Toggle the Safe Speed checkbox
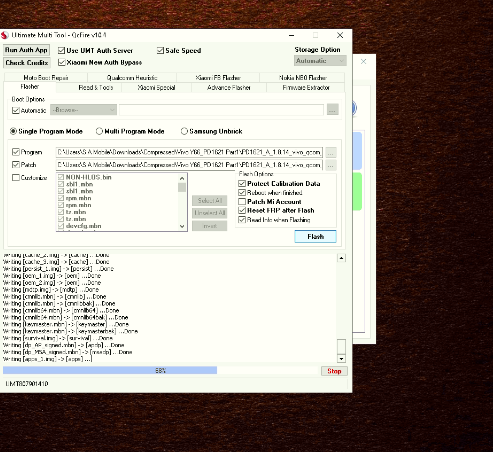The image size is (493, 452). [160, 51]
